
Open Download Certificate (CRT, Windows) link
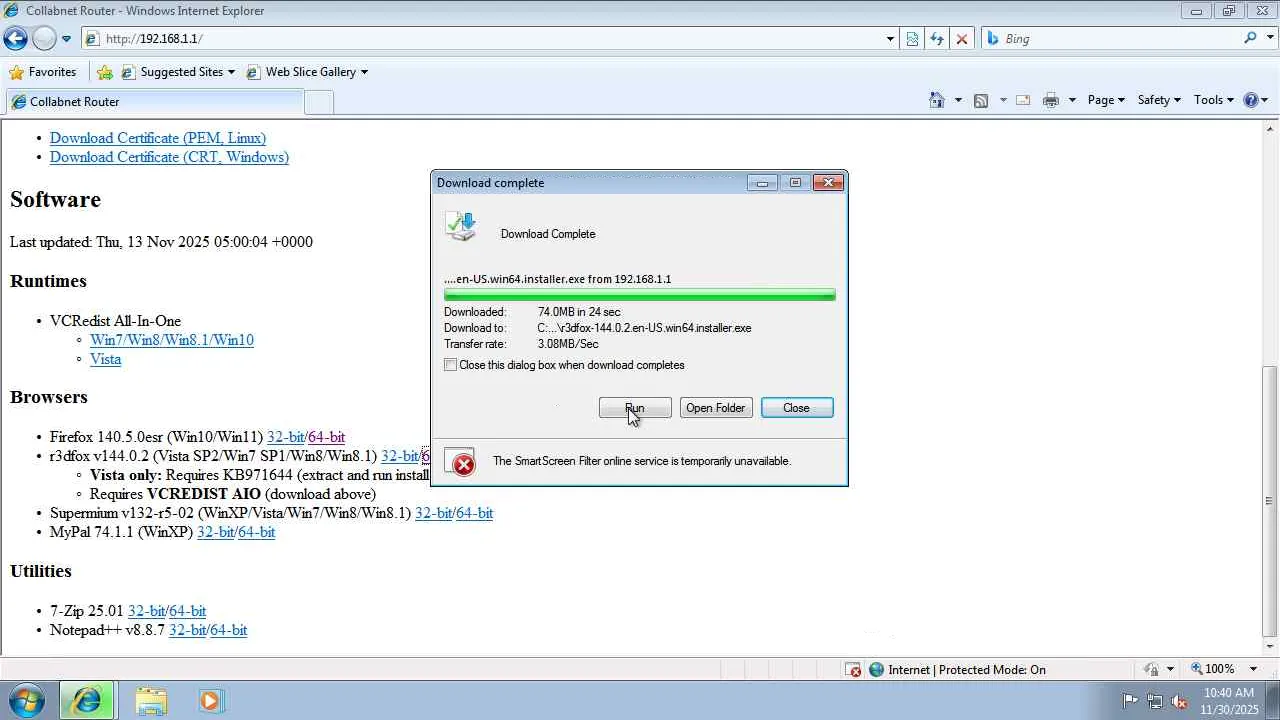click(169, 157)
